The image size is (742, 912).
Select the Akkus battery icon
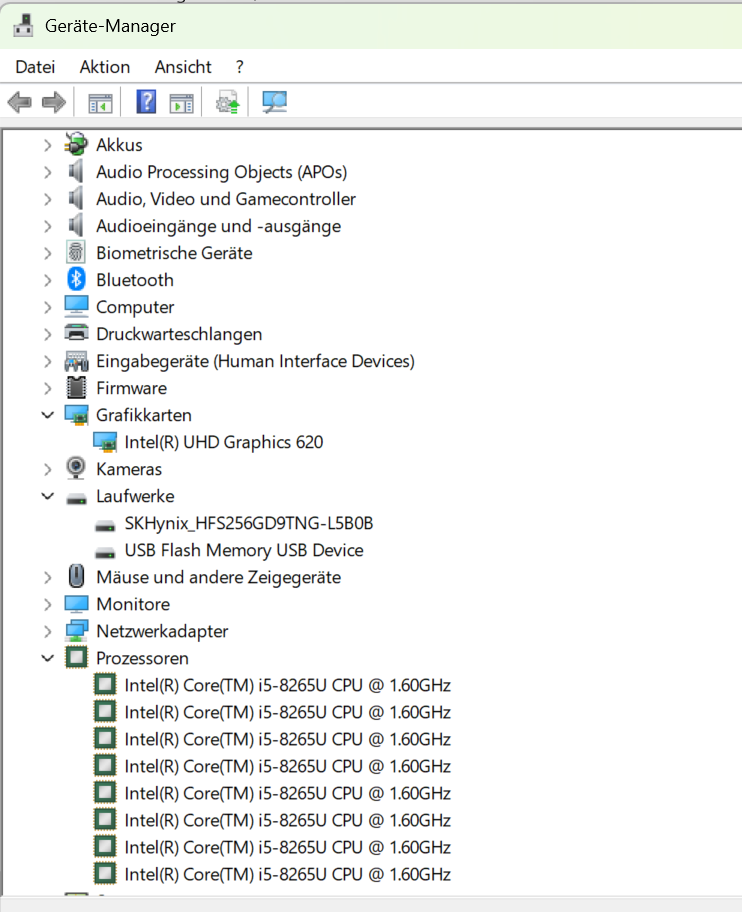coord(76,145)
